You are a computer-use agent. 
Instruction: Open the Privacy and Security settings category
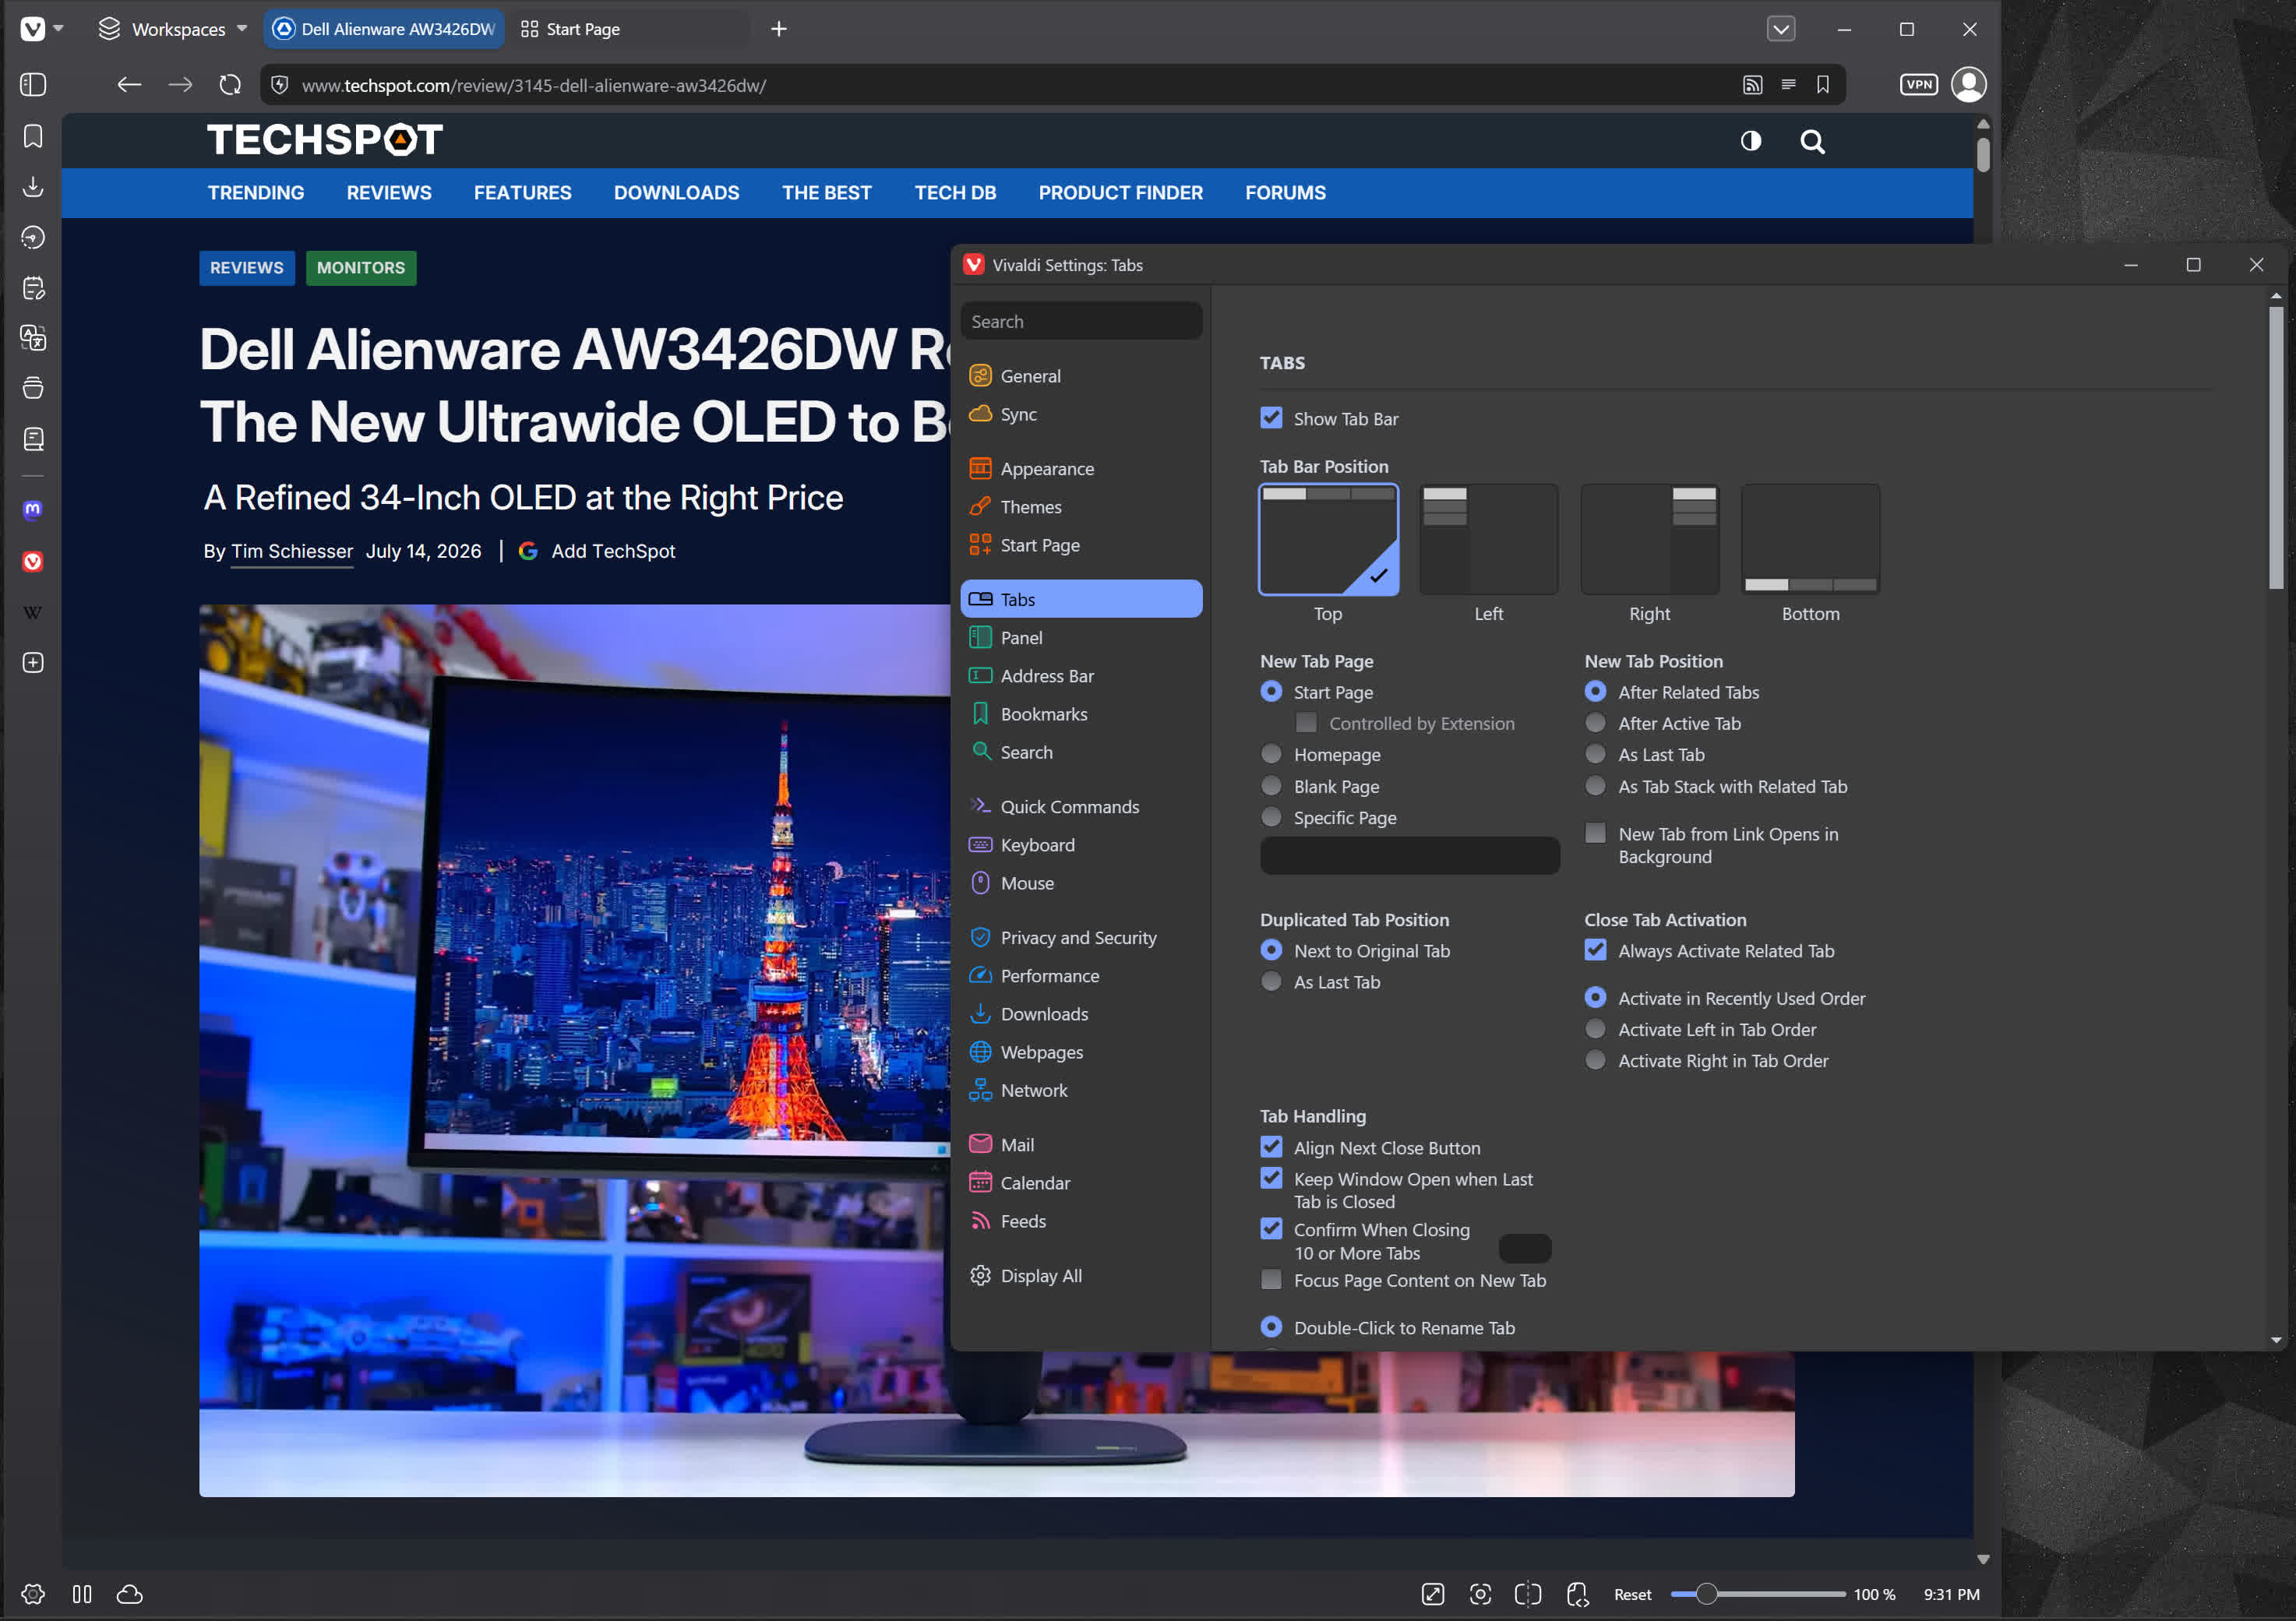pyautogui.click(x=1080, y=937)
